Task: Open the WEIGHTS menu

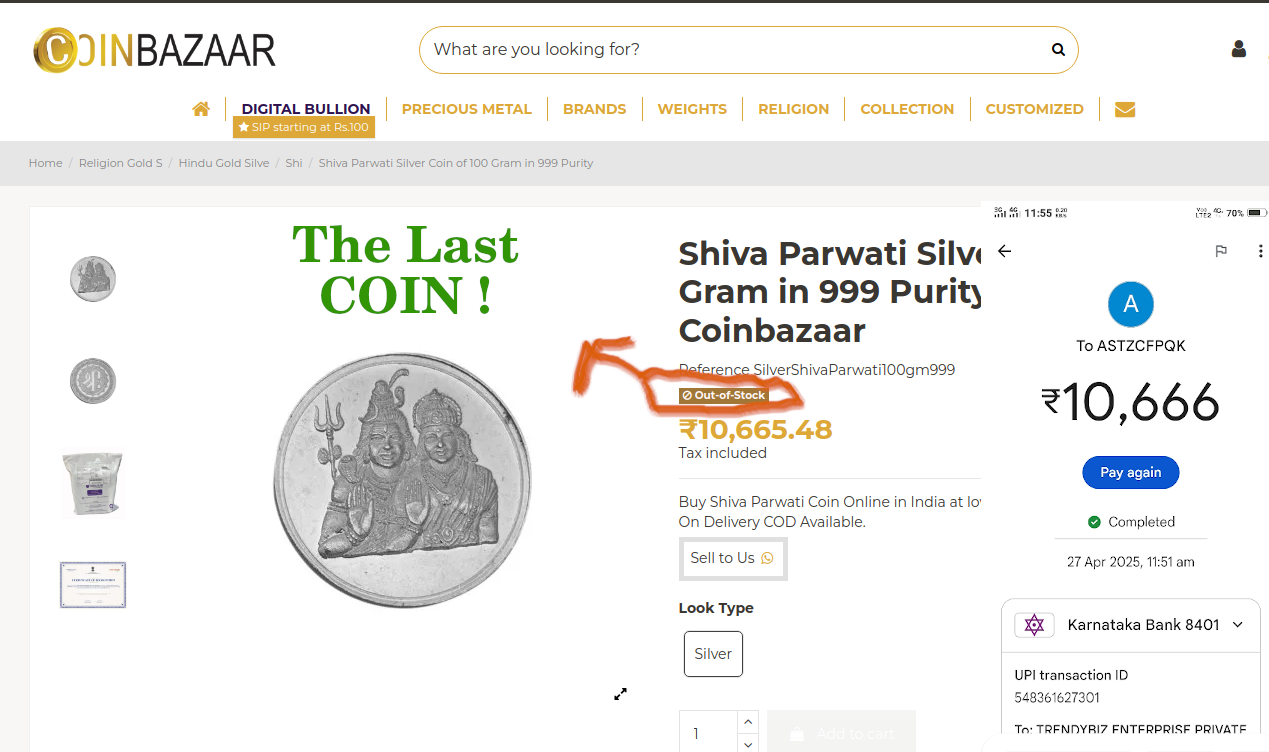Action: coord(692,109)
